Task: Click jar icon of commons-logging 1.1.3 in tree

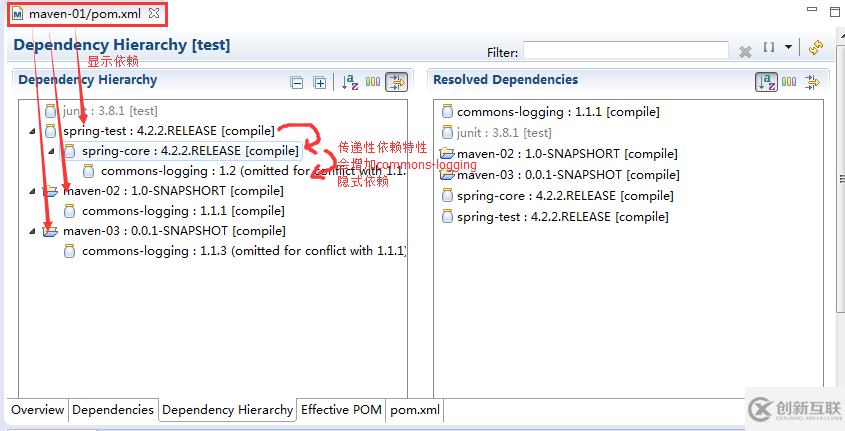Action: click(x=70, y=251)
